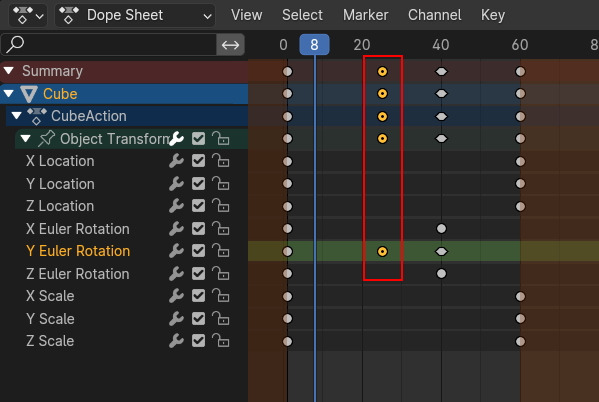Uncheck the Z Euler Rotation checkbox
The image size is (599, 402).
tap(198, 273)
